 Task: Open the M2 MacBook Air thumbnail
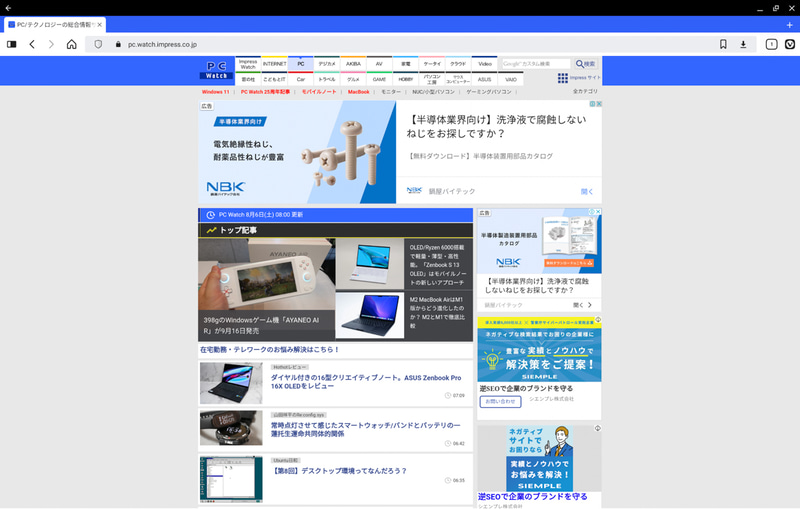pyautogui.click(x=370, y=315)
